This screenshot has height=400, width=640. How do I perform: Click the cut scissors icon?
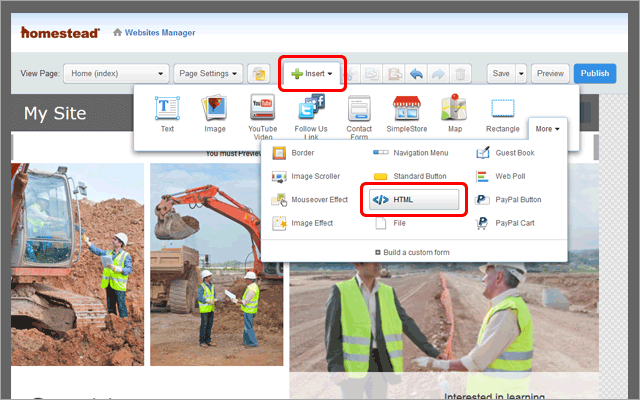coord(351,74)
